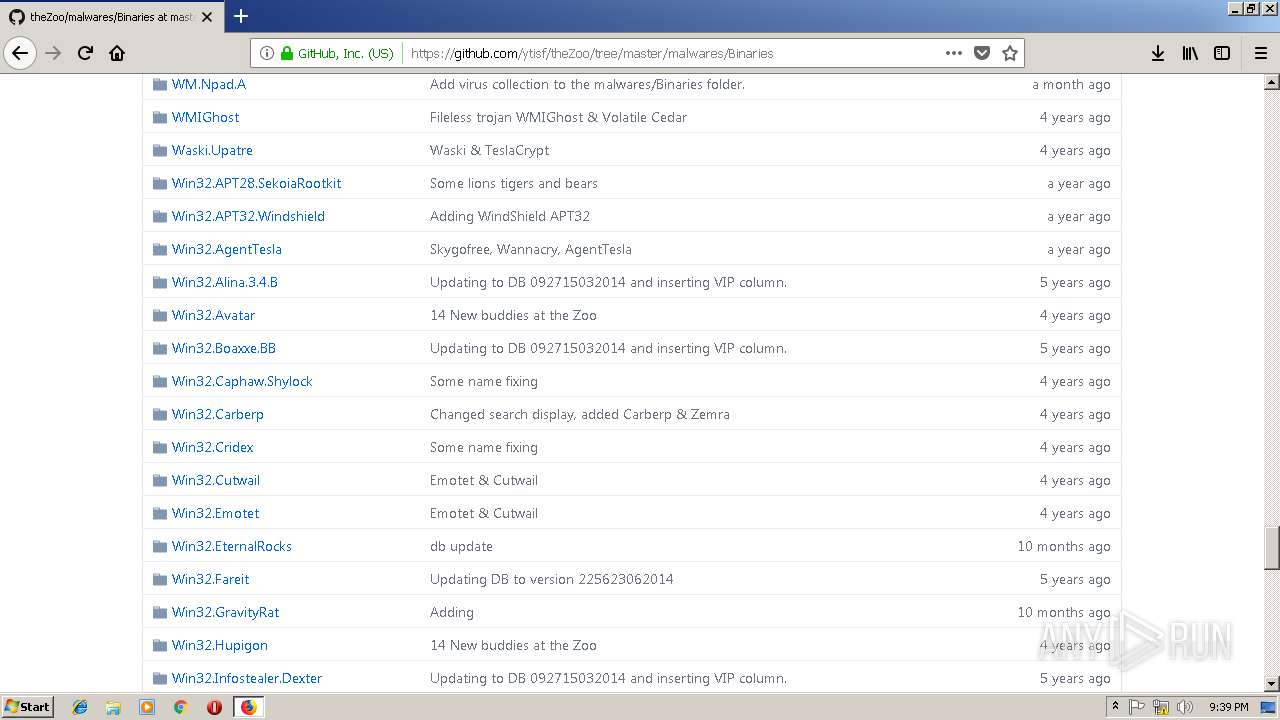This screenshot has height=720, width=1280.
Task: Open the Downloads panel
Action: point(1158,53)
